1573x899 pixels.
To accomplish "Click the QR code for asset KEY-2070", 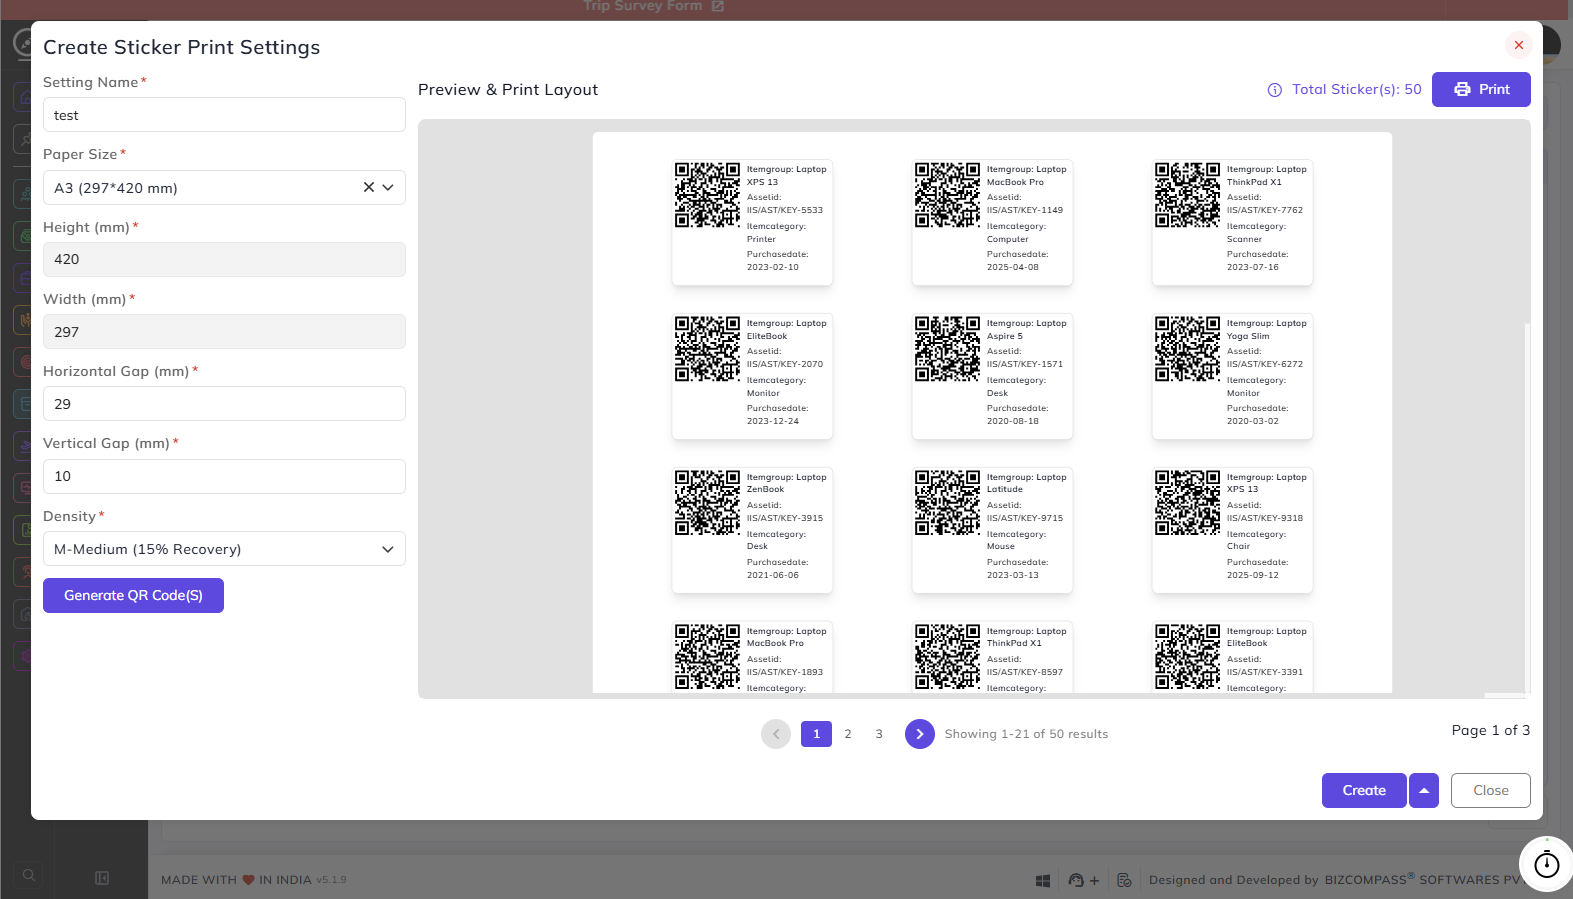I will [707, 349].
